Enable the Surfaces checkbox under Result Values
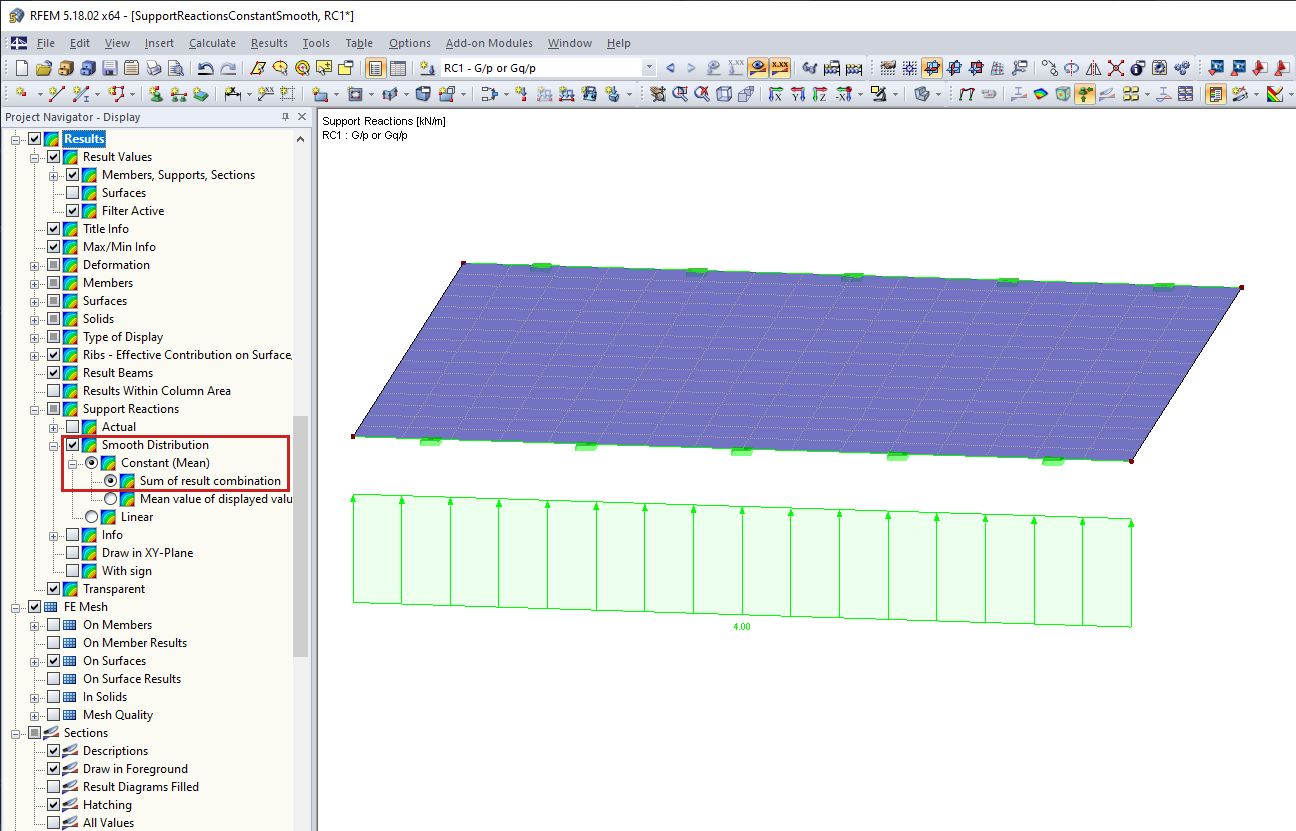 72,193
